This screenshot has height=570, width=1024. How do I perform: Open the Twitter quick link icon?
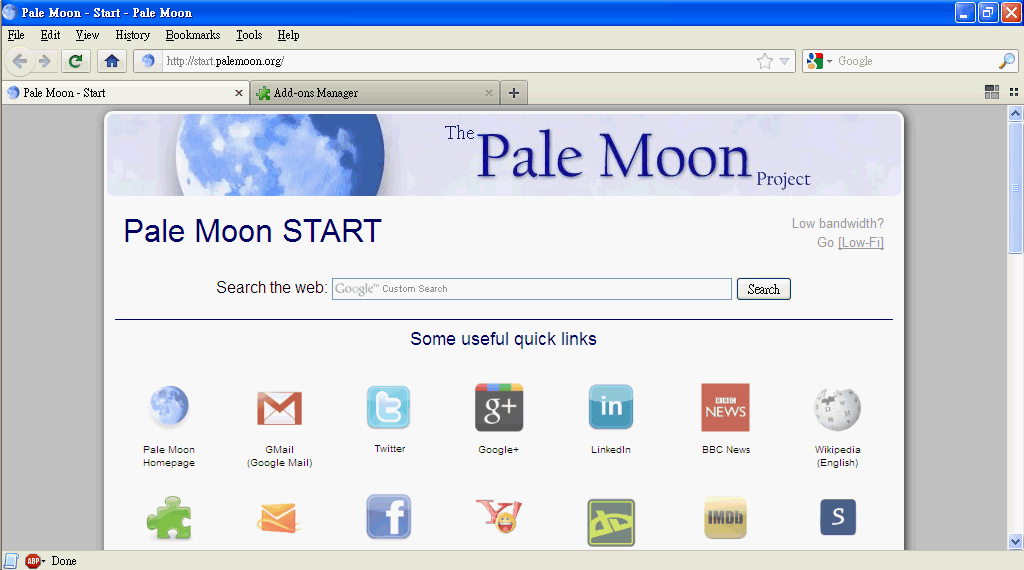[389, 407]
